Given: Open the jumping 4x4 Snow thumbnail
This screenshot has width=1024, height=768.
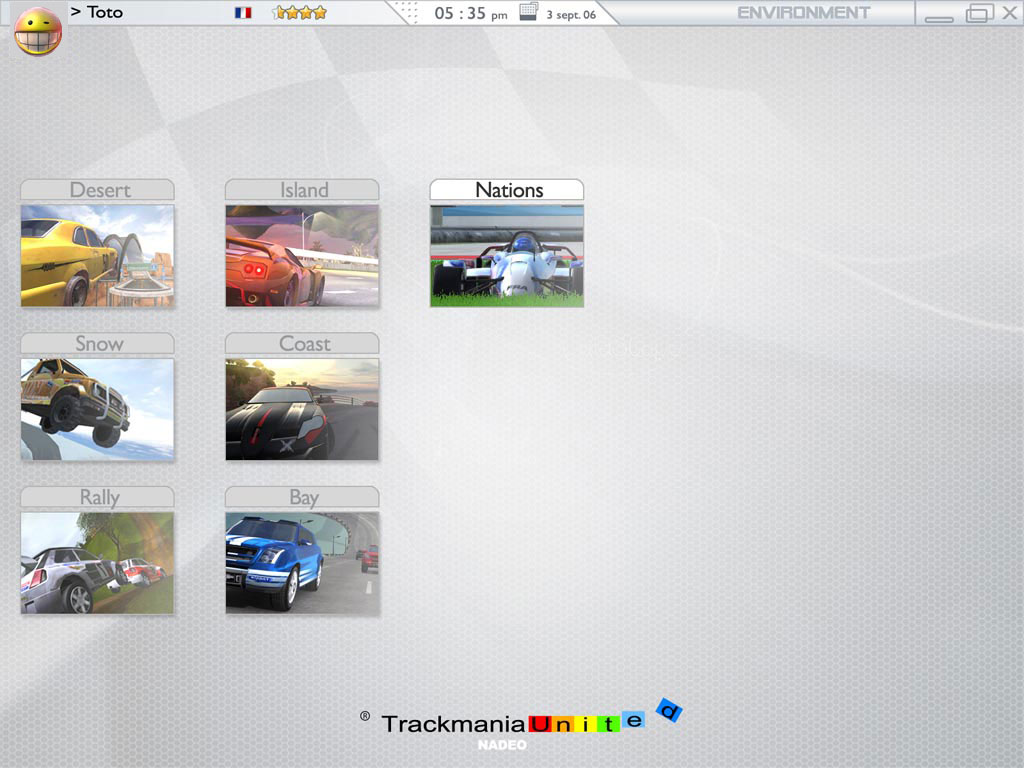Looking at the screenshot, I should click(x=98, y=410).
